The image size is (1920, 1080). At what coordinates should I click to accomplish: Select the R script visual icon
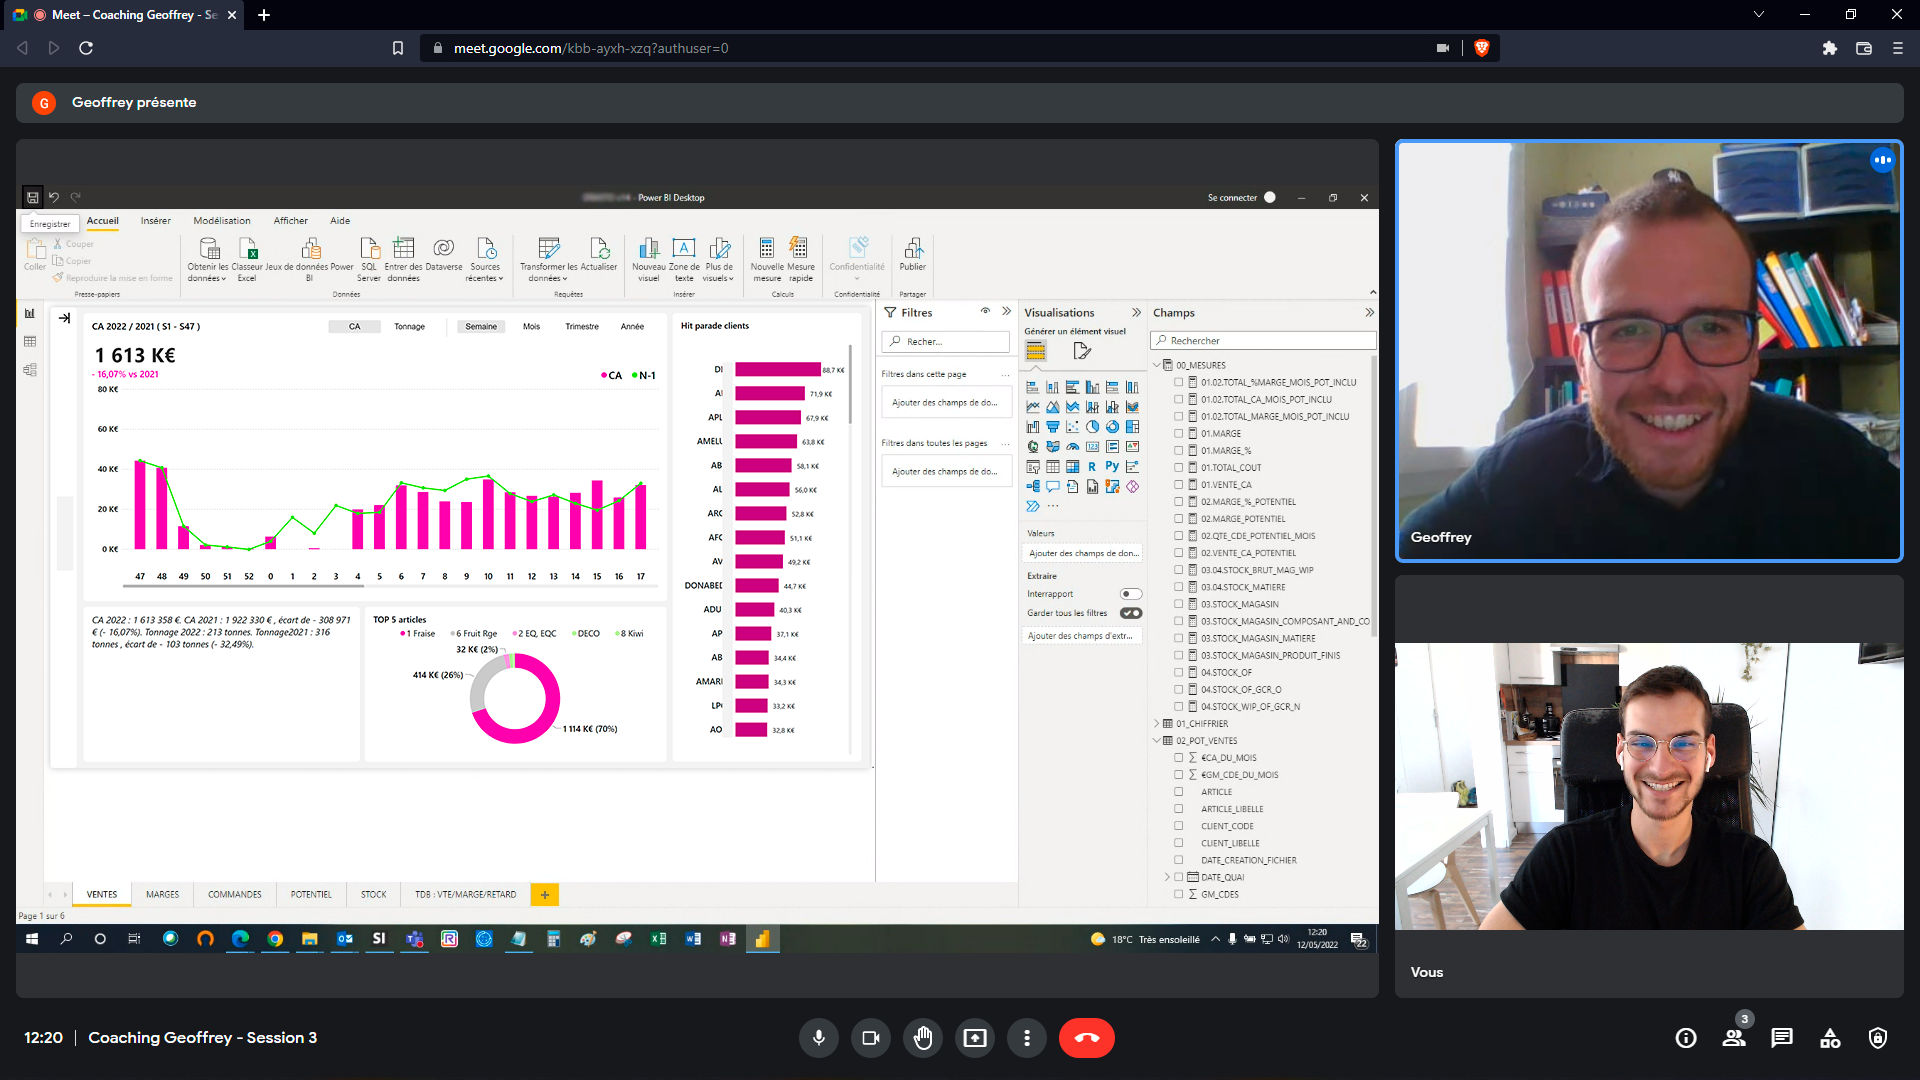[x=1092, y=467]
